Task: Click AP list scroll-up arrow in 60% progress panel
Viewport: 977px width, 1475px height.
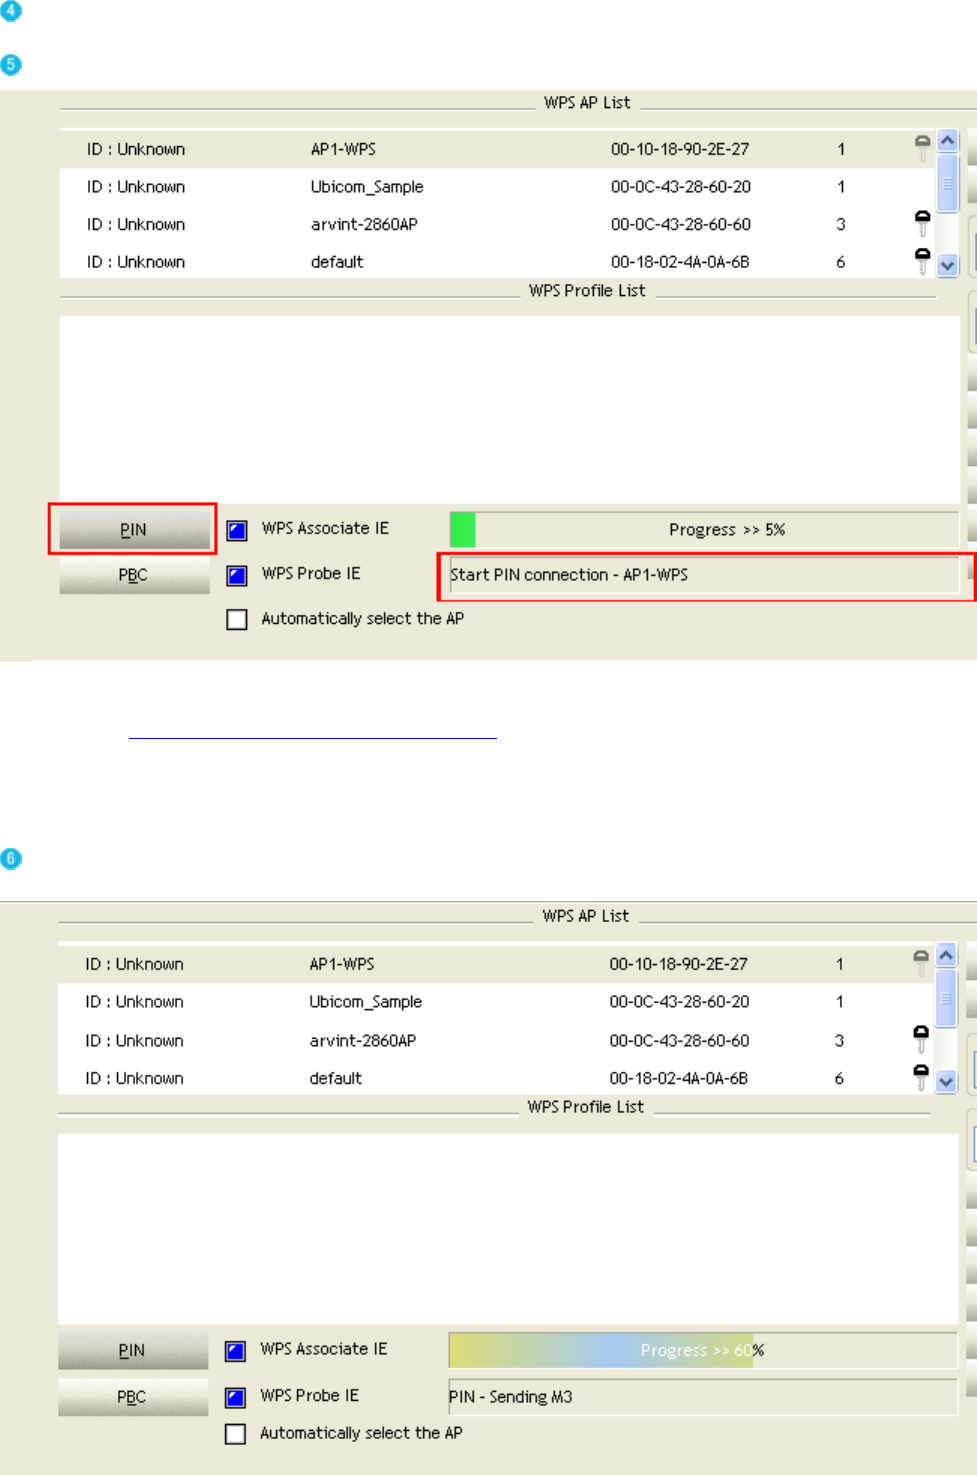Action: tap(946, 956)
